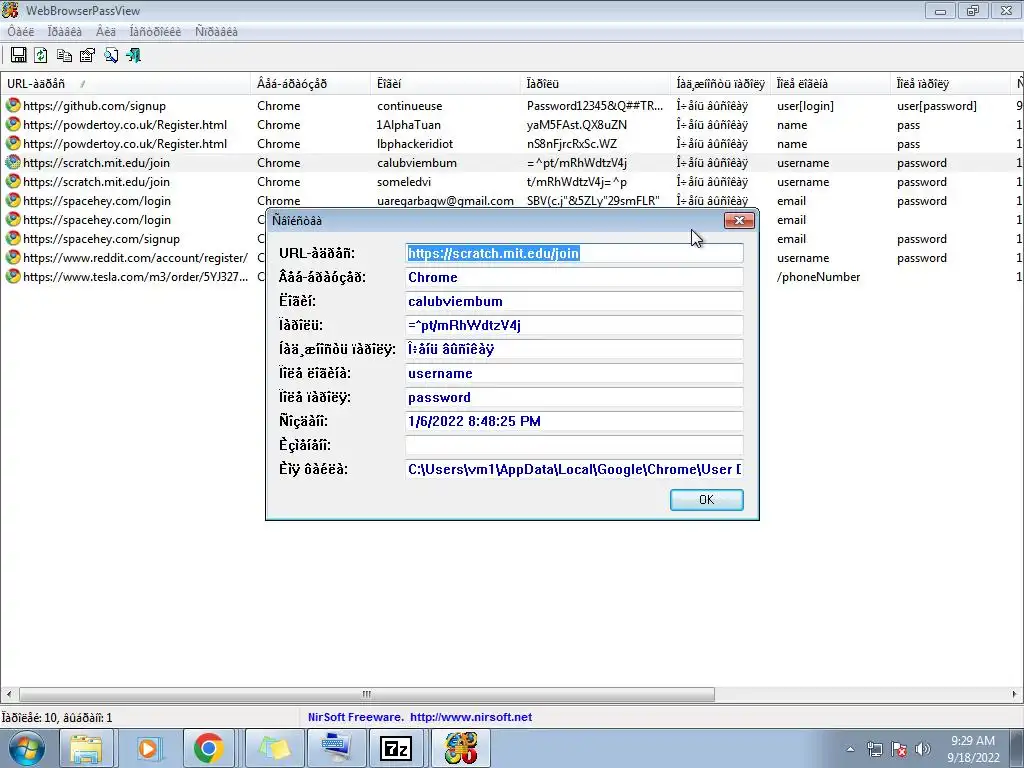Click login cell 'continueuse'
1024x768 pixels.
(409, 106)
